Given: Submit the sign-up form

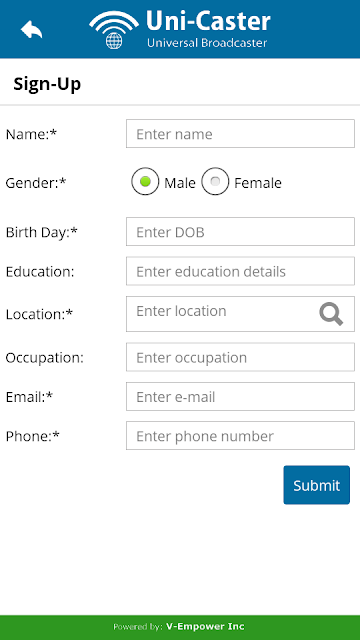Looking at the screenshot, I should (x=317, y=485).
